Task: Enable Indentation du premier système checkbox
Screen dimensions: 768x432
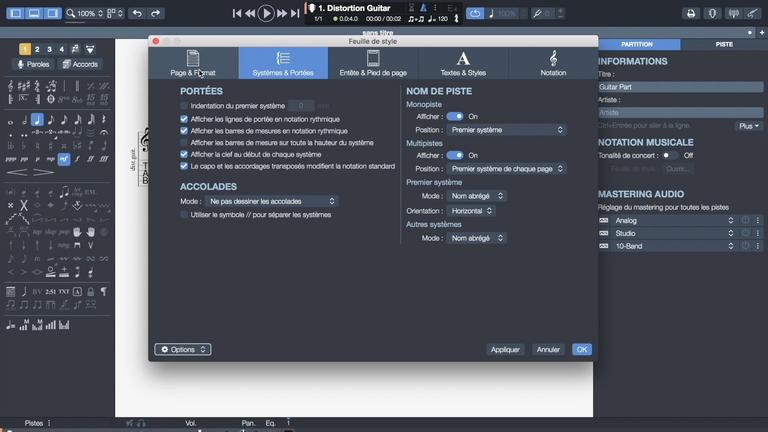Action: click(x=184, y=105)
